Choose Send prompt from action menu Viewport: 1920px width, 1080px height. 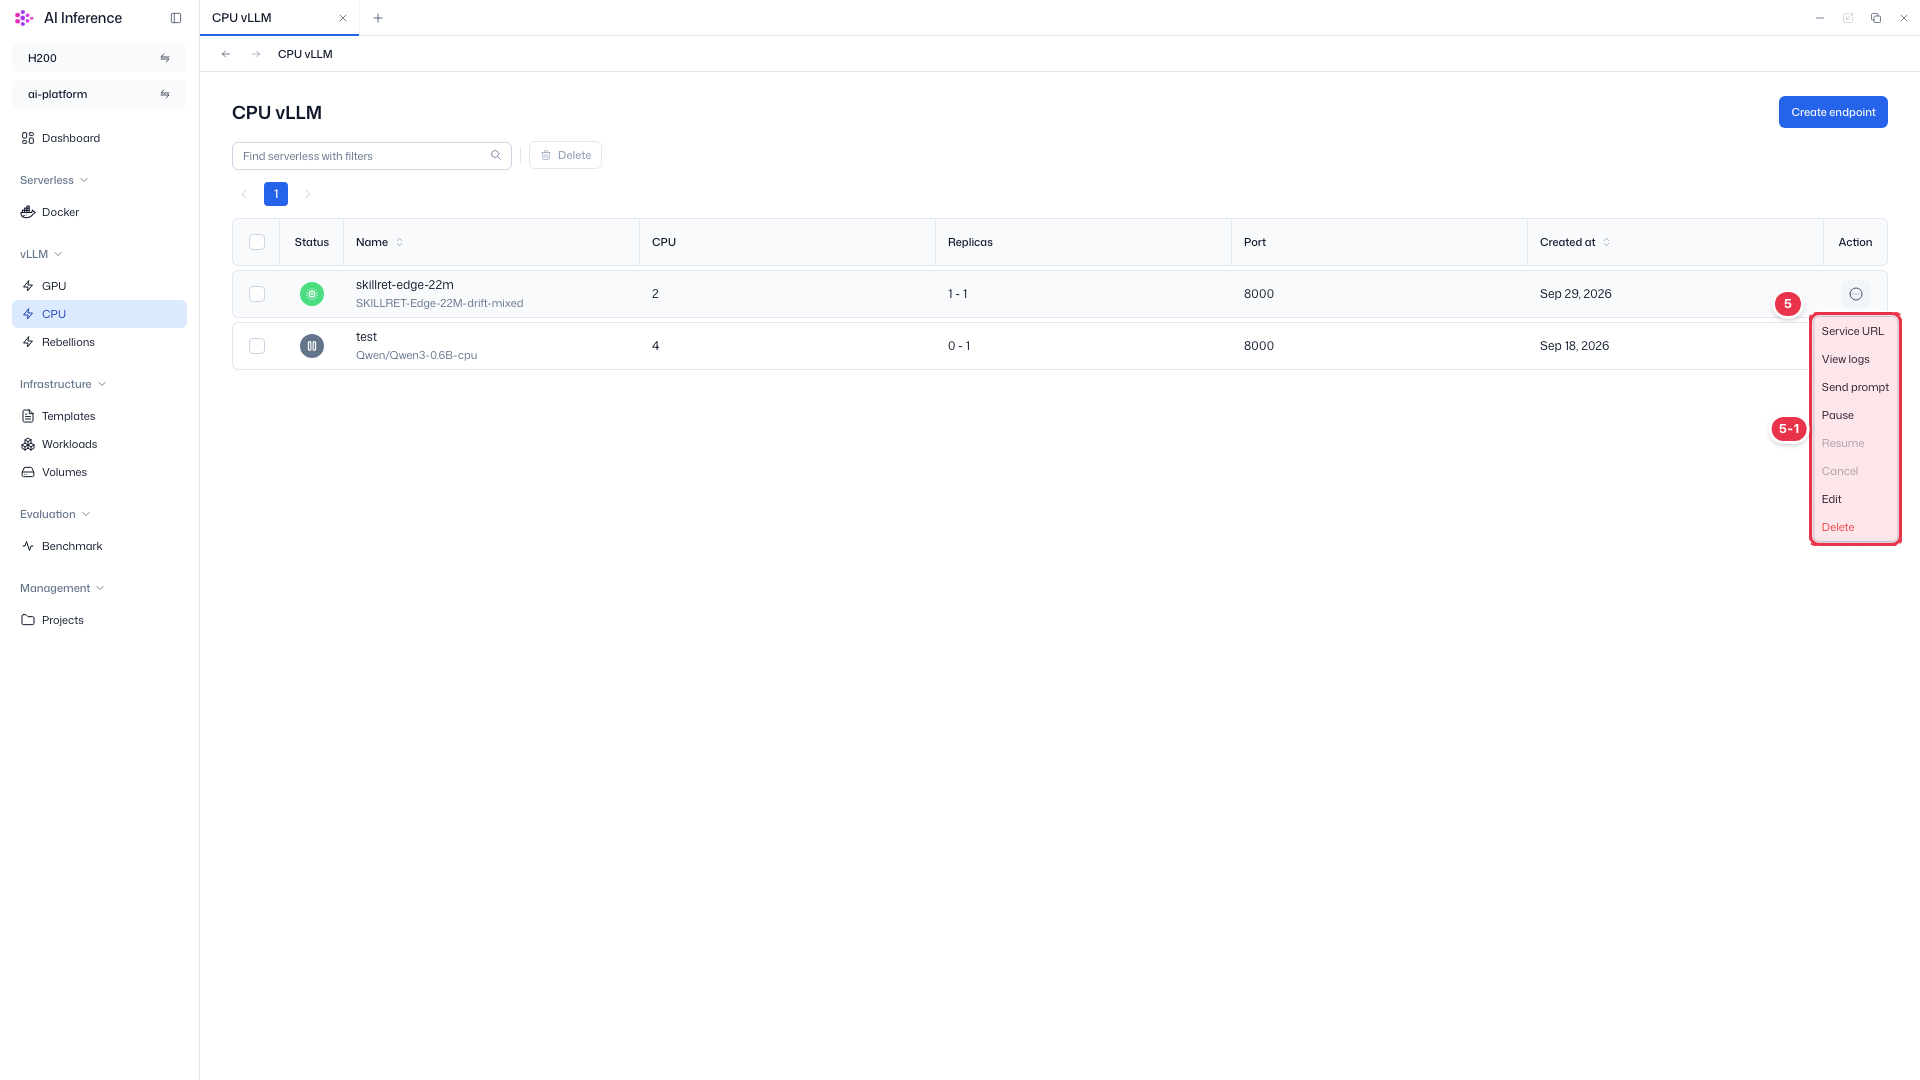[x=1855, y=387]
